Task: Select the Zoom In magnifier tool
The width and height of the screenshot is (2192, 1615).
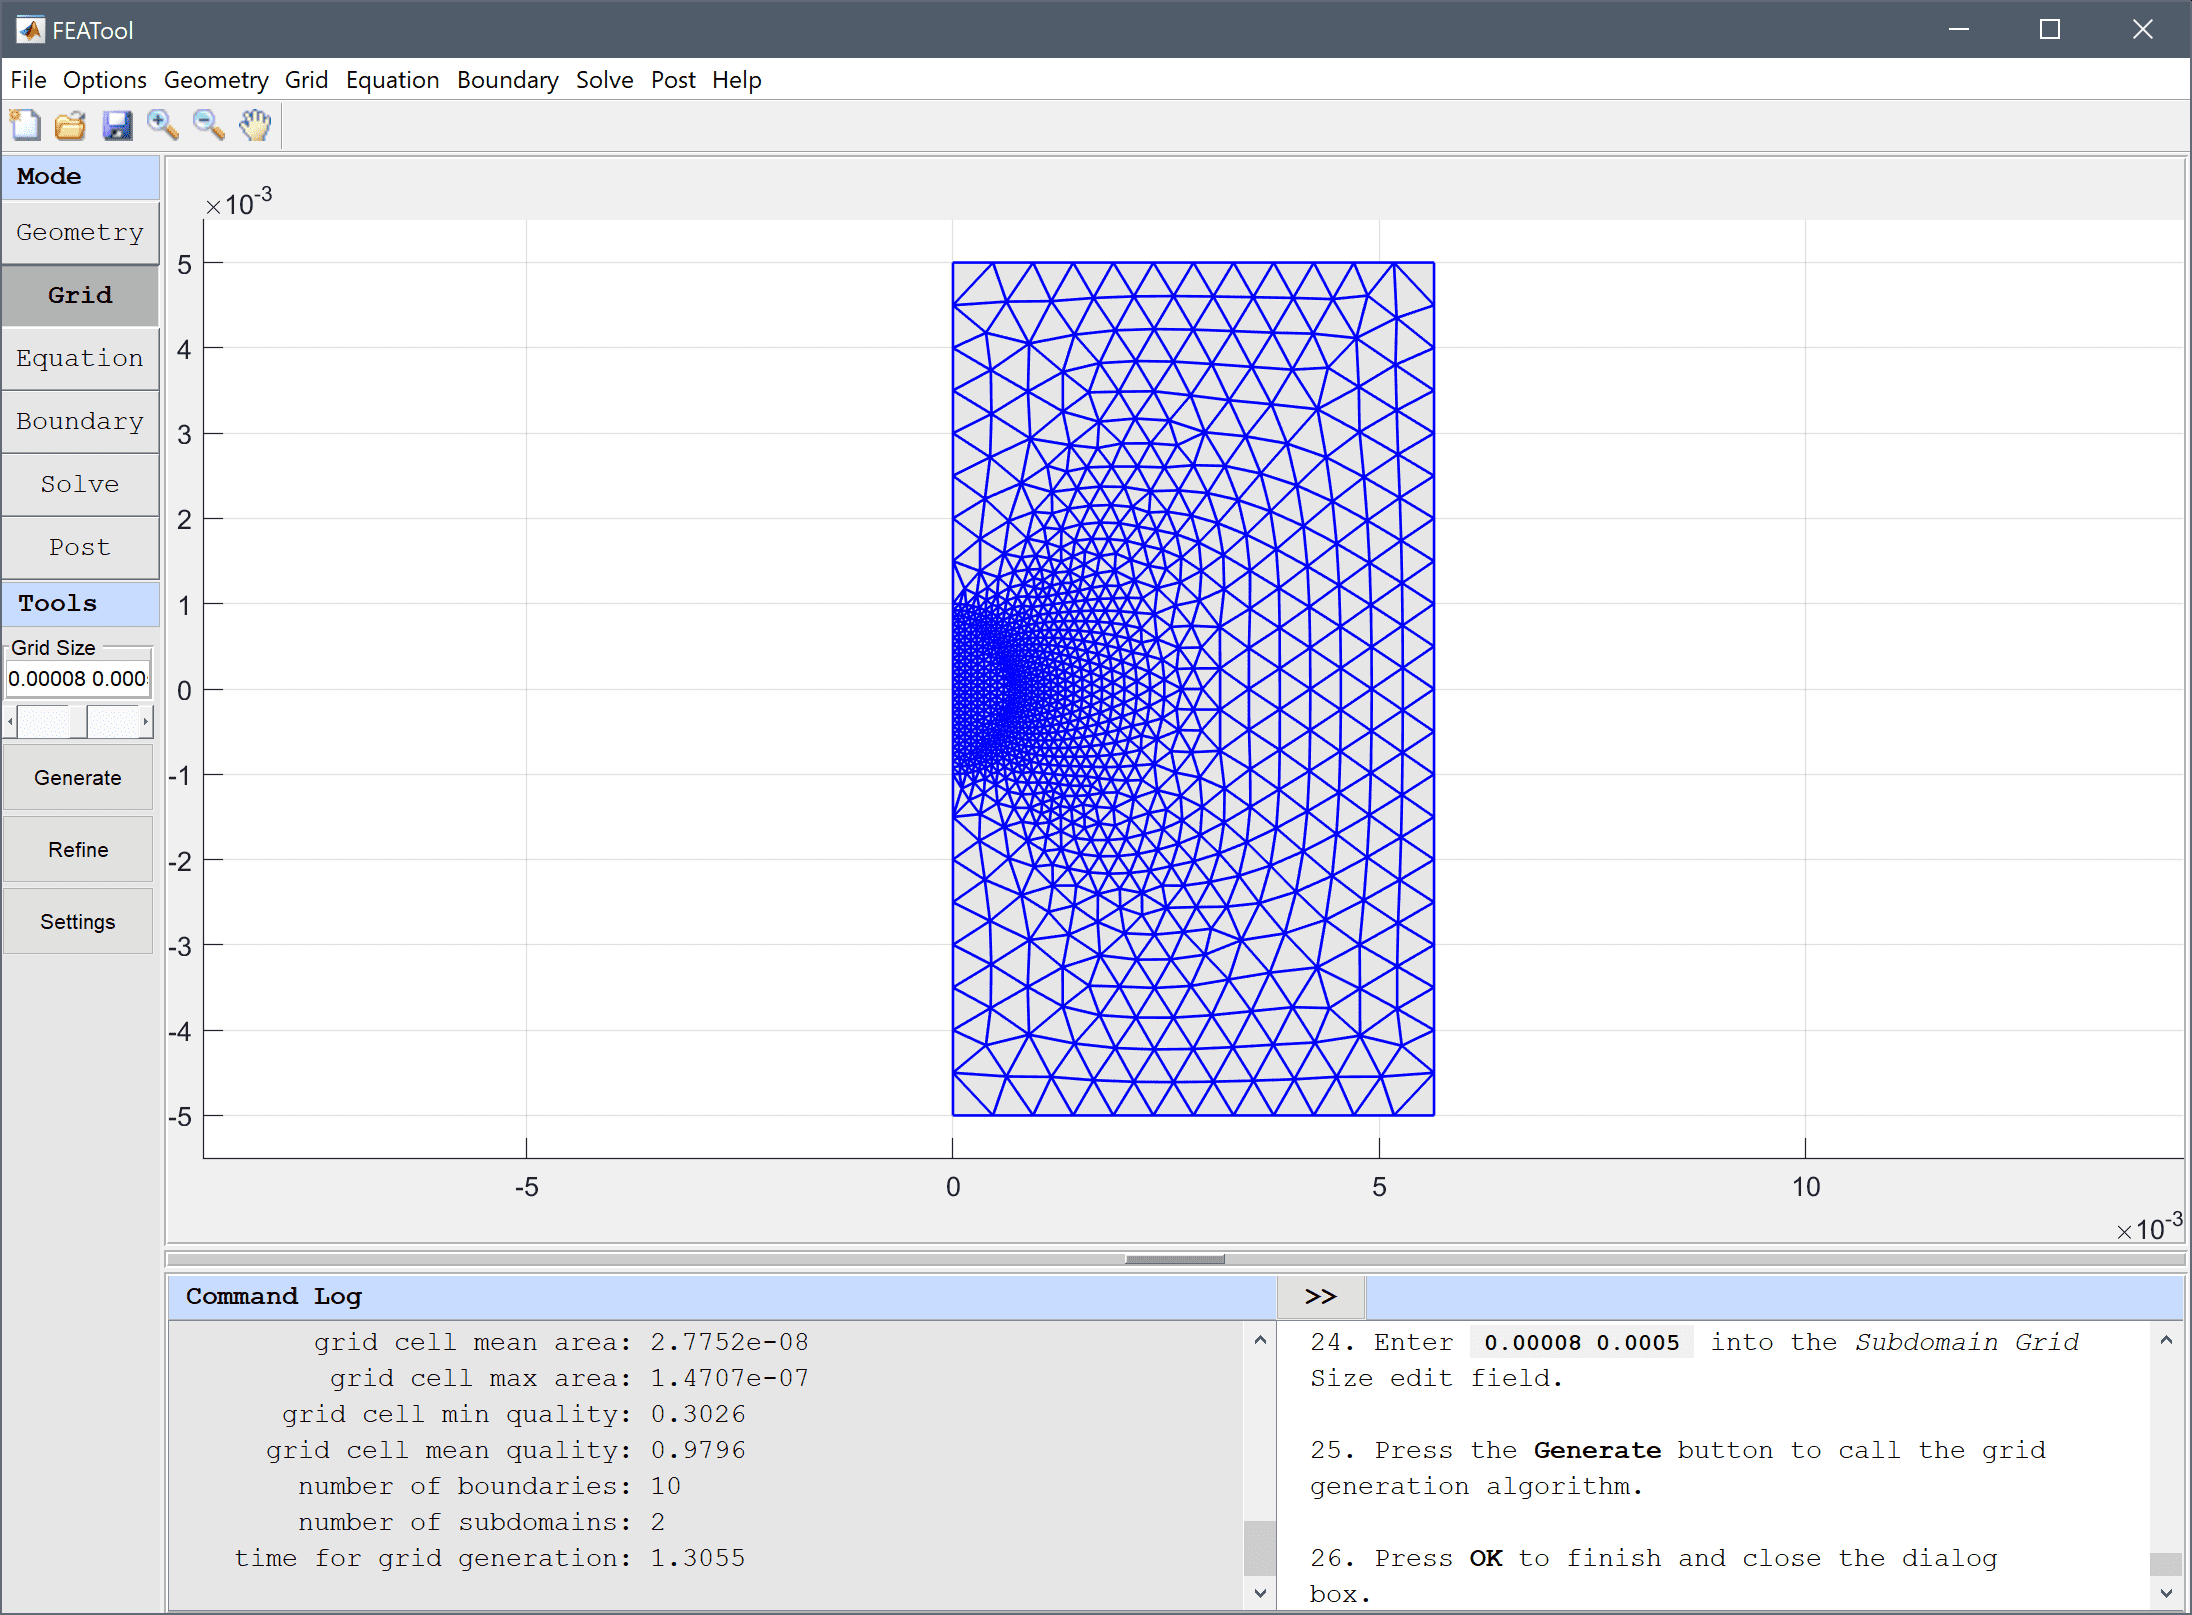Action: (163, 125)
